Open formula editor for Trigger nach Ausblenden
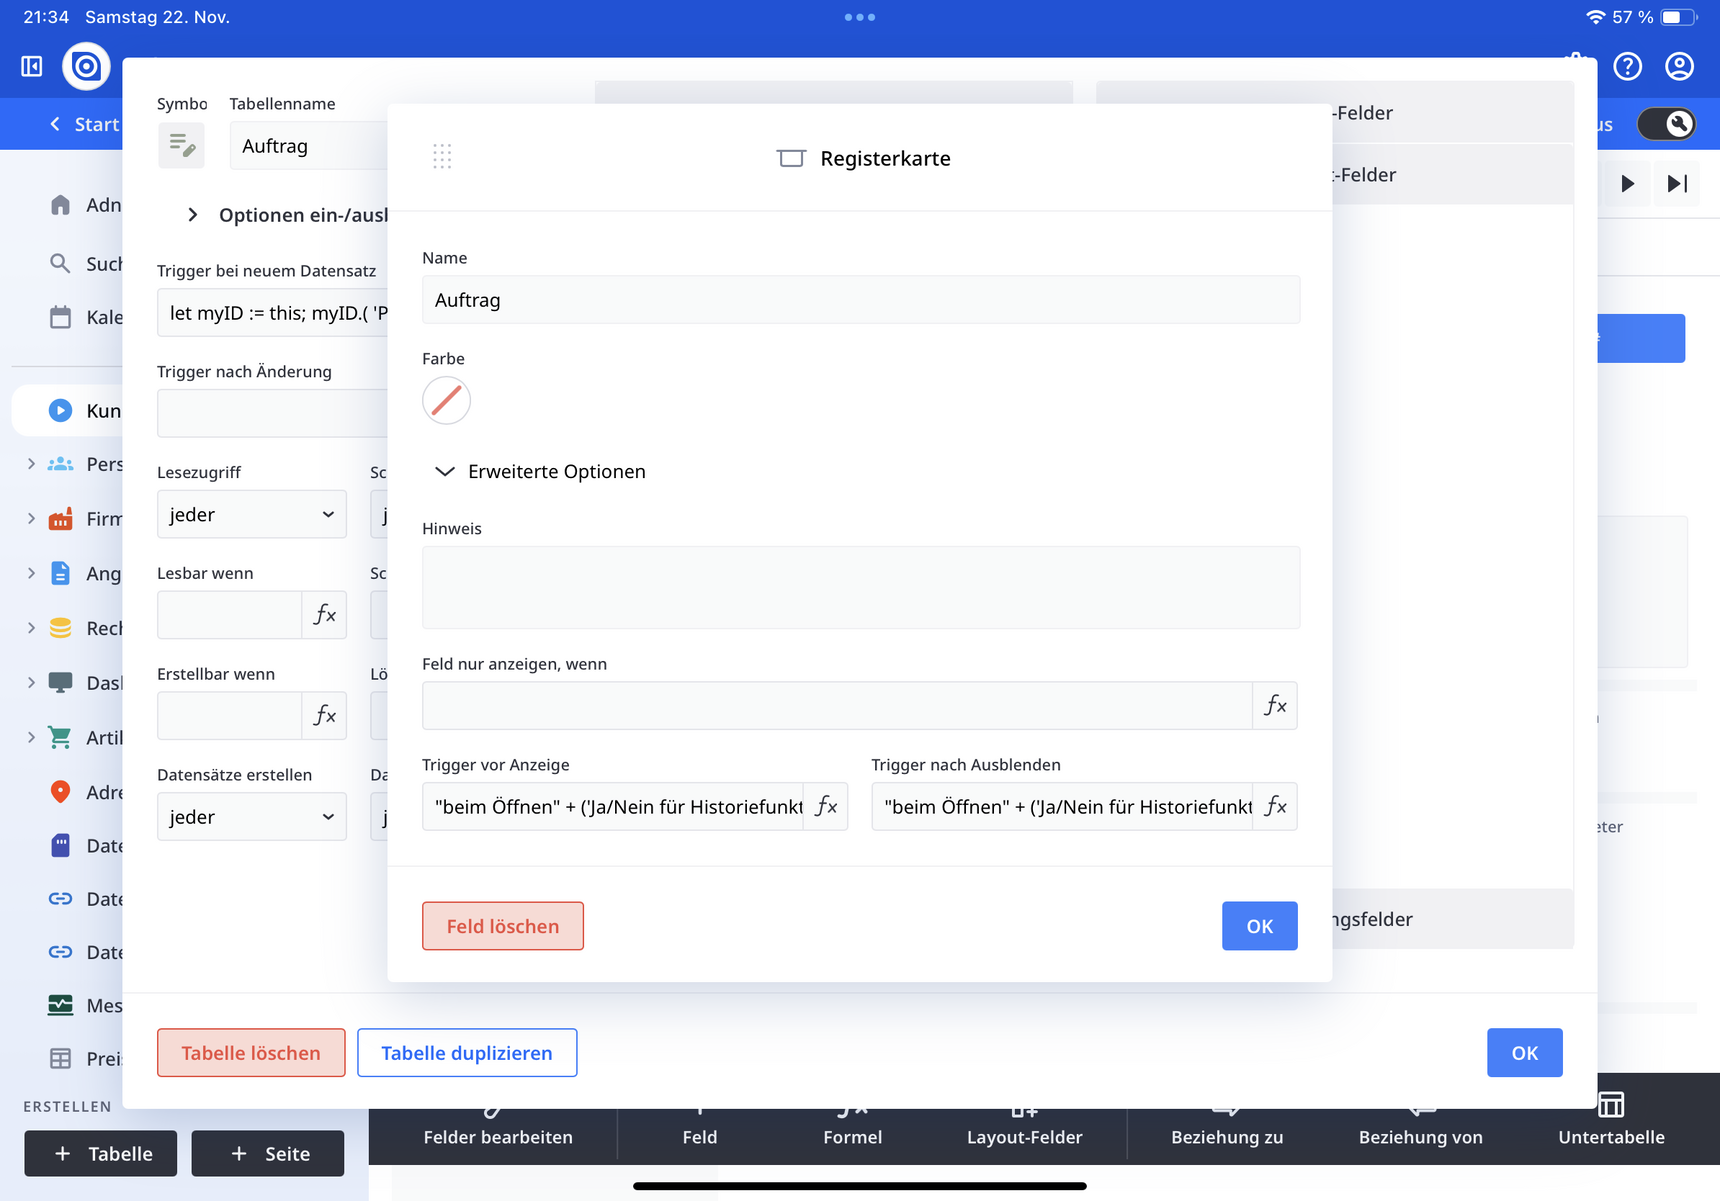 click(1275, 806)
